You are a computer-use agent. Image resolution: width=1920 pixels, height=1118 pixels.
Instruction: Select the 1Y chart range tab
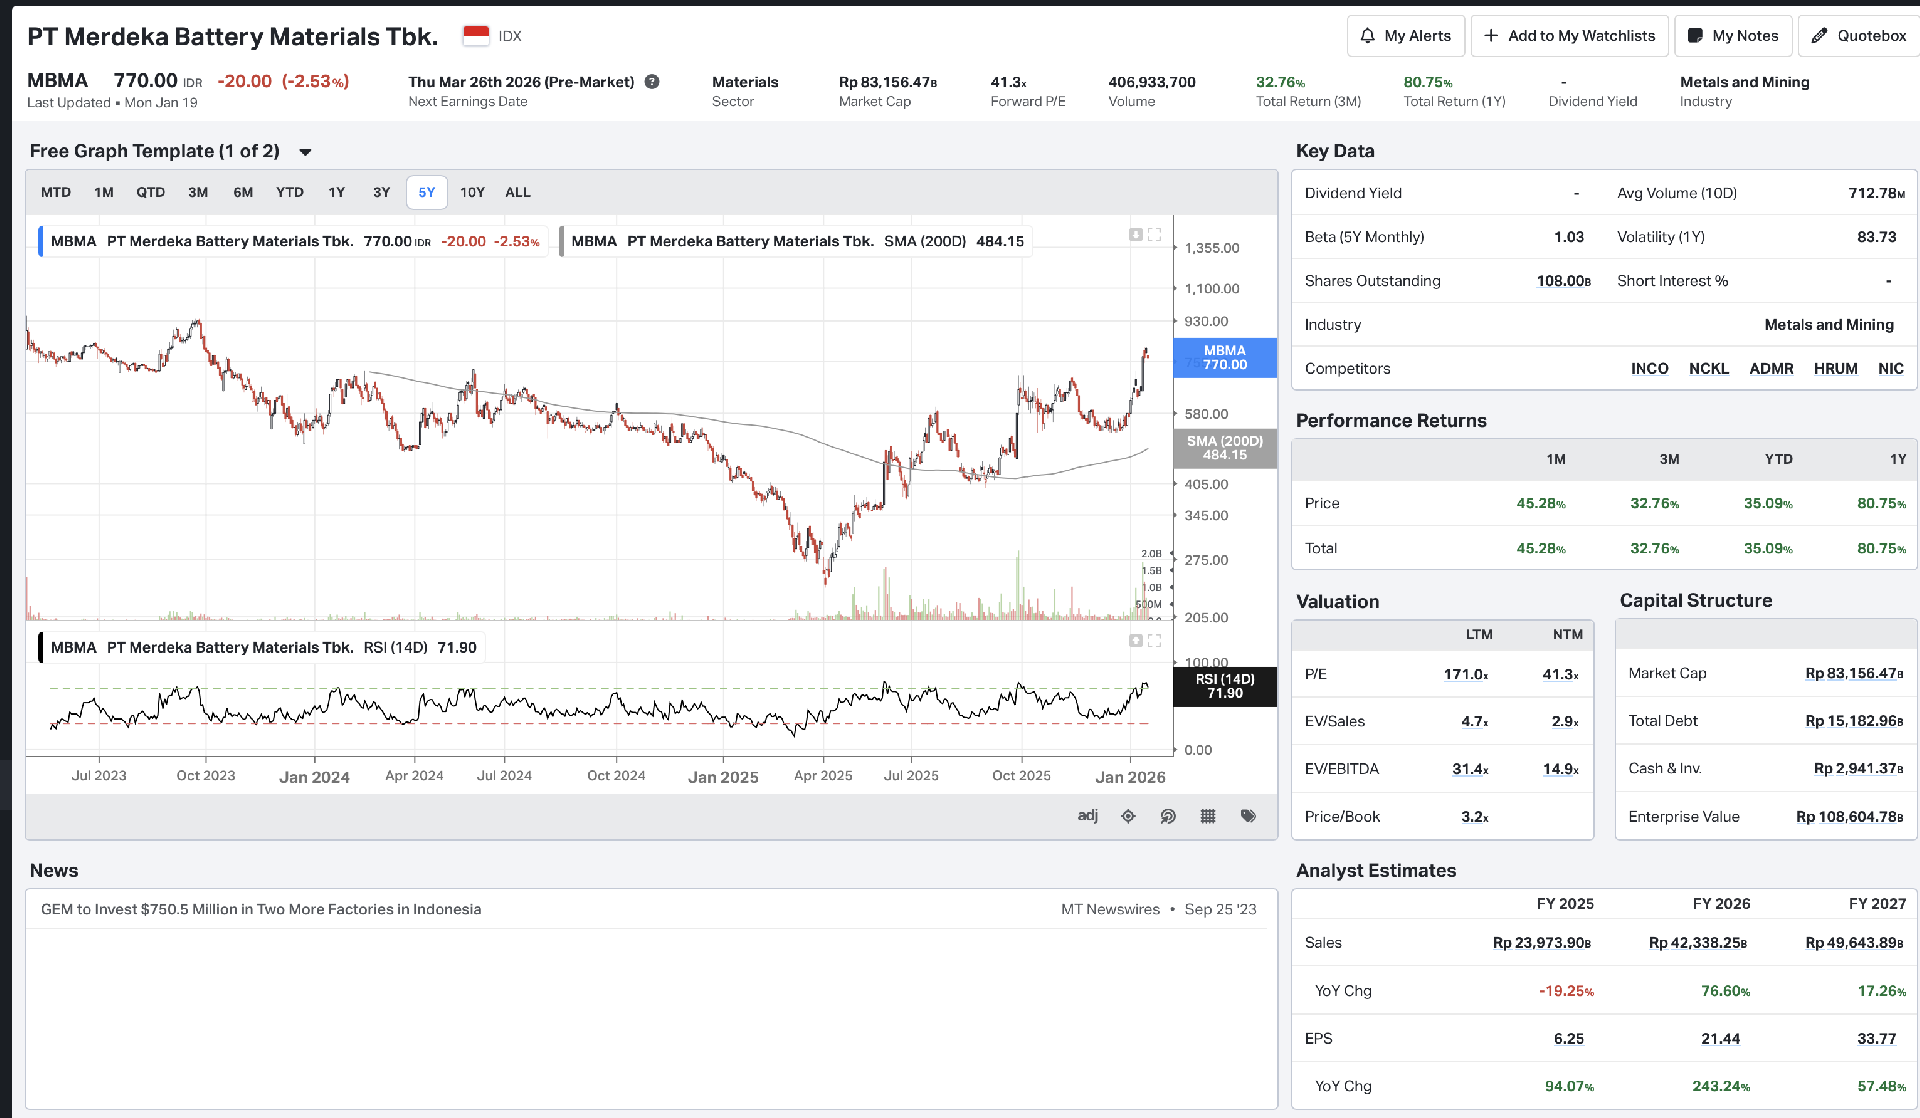(x=337, y=192)
